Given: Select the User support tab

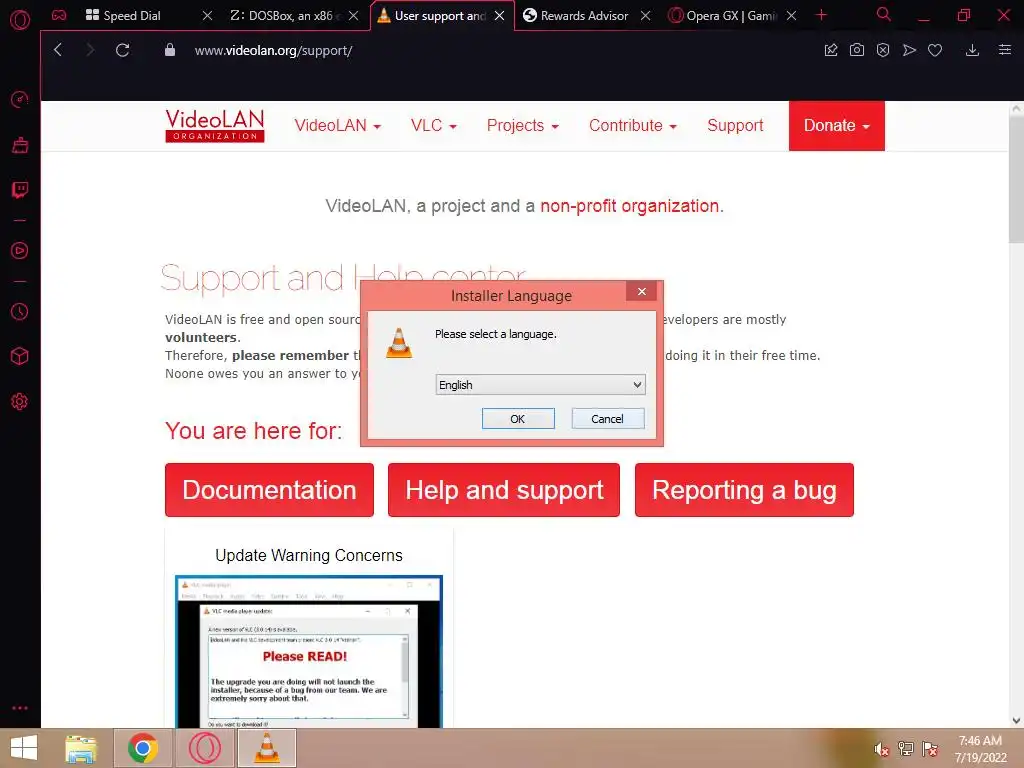Looking at the screenshot, I should coord(431,16).
